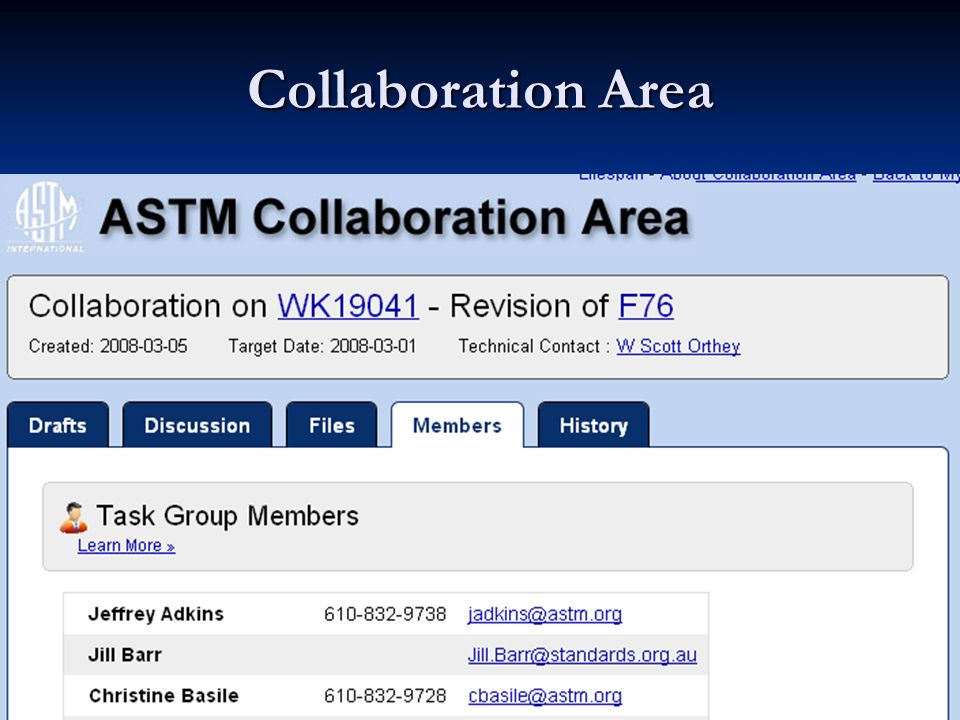The image size is (960, 720).
Task: Click phone number 610-832-9738
Action: tap(385, 613)
